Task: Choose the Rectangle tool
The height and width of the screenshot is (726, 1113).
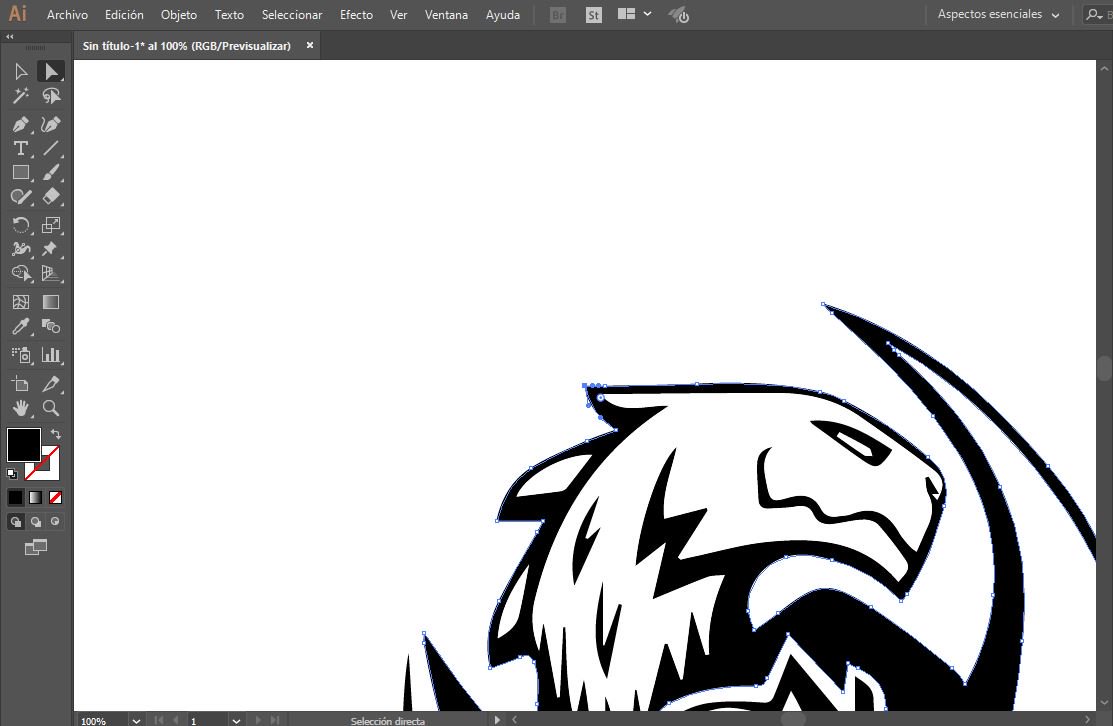Action: [x=20, y=172]
